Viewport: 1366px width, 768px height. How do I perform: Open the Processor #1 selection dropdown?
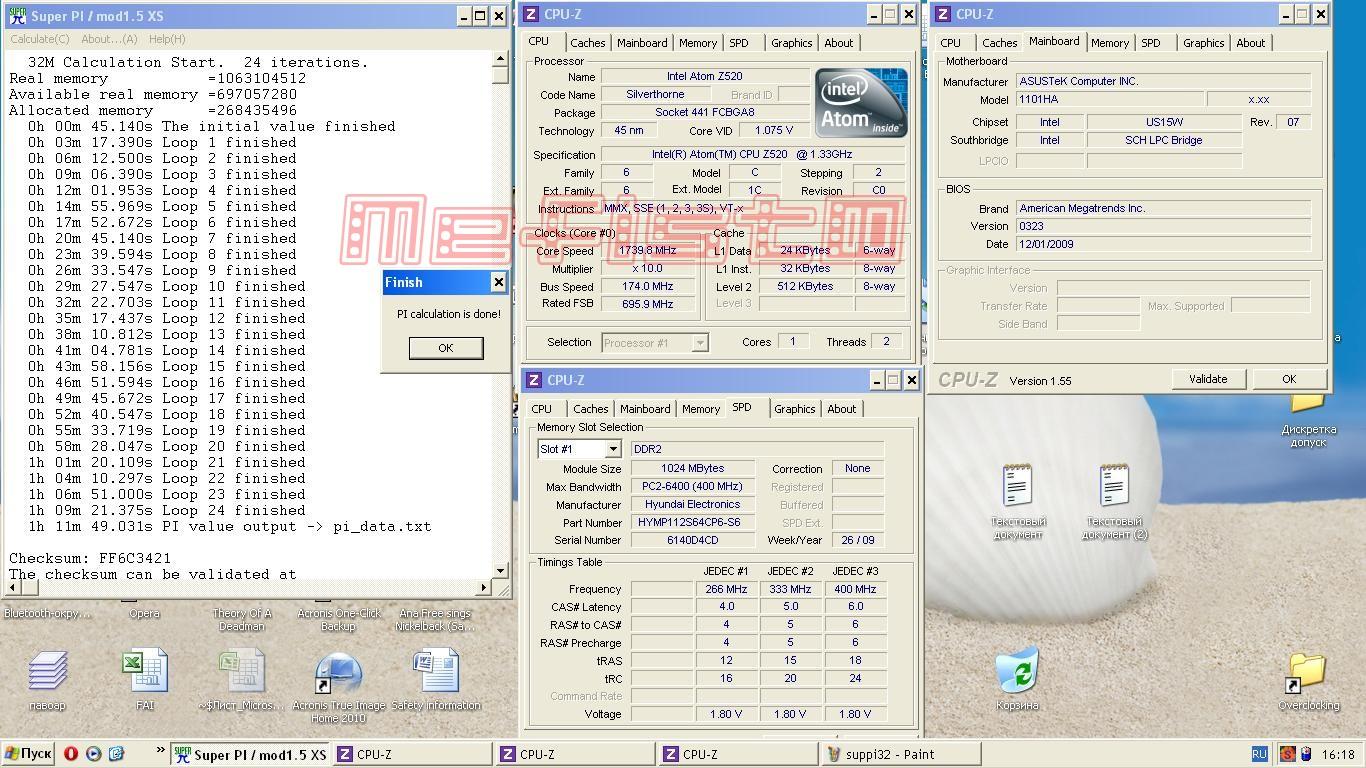[700, 342]
